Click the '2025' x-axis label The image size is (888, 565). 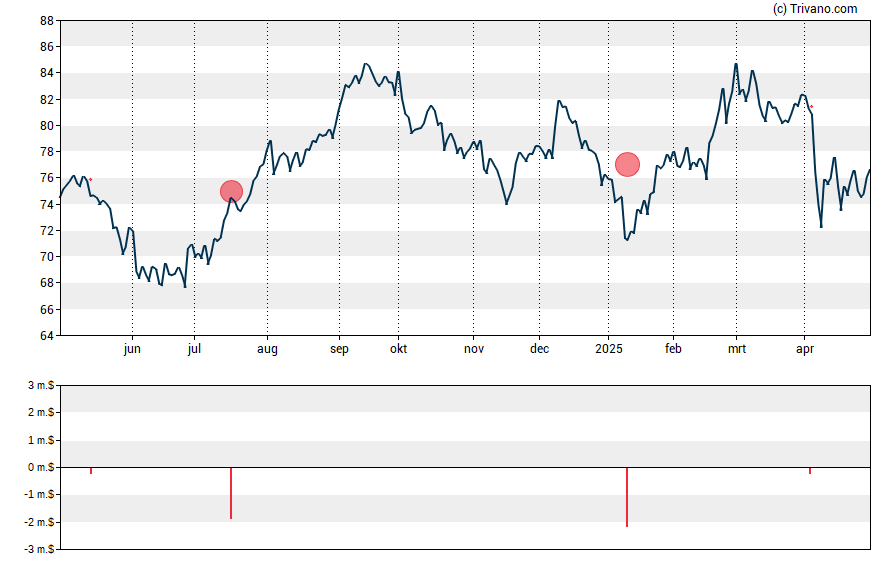click(x=609, y=349)
